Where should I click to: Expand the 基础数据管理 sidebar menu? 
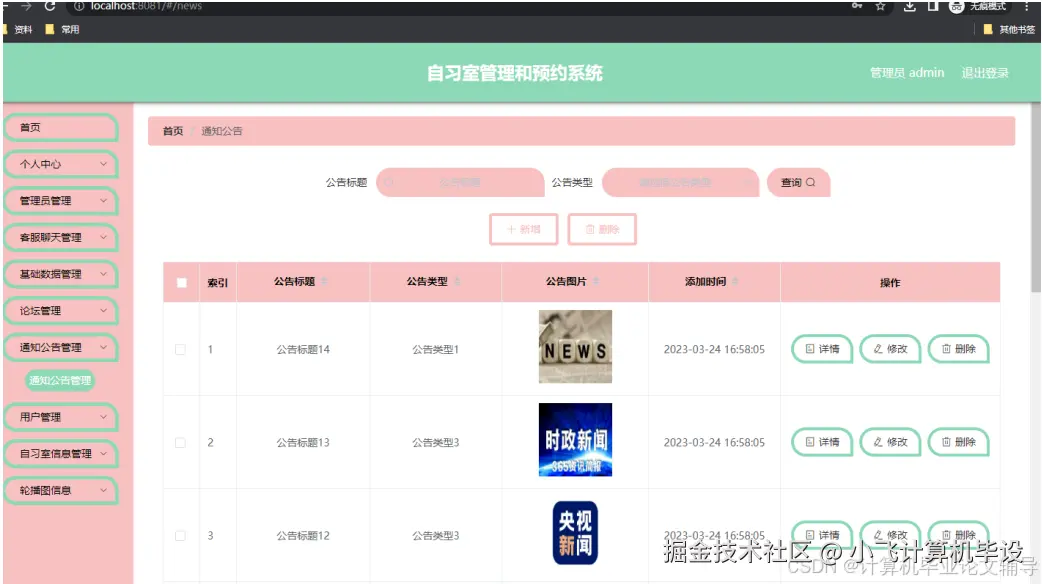(x=60, y=274)
